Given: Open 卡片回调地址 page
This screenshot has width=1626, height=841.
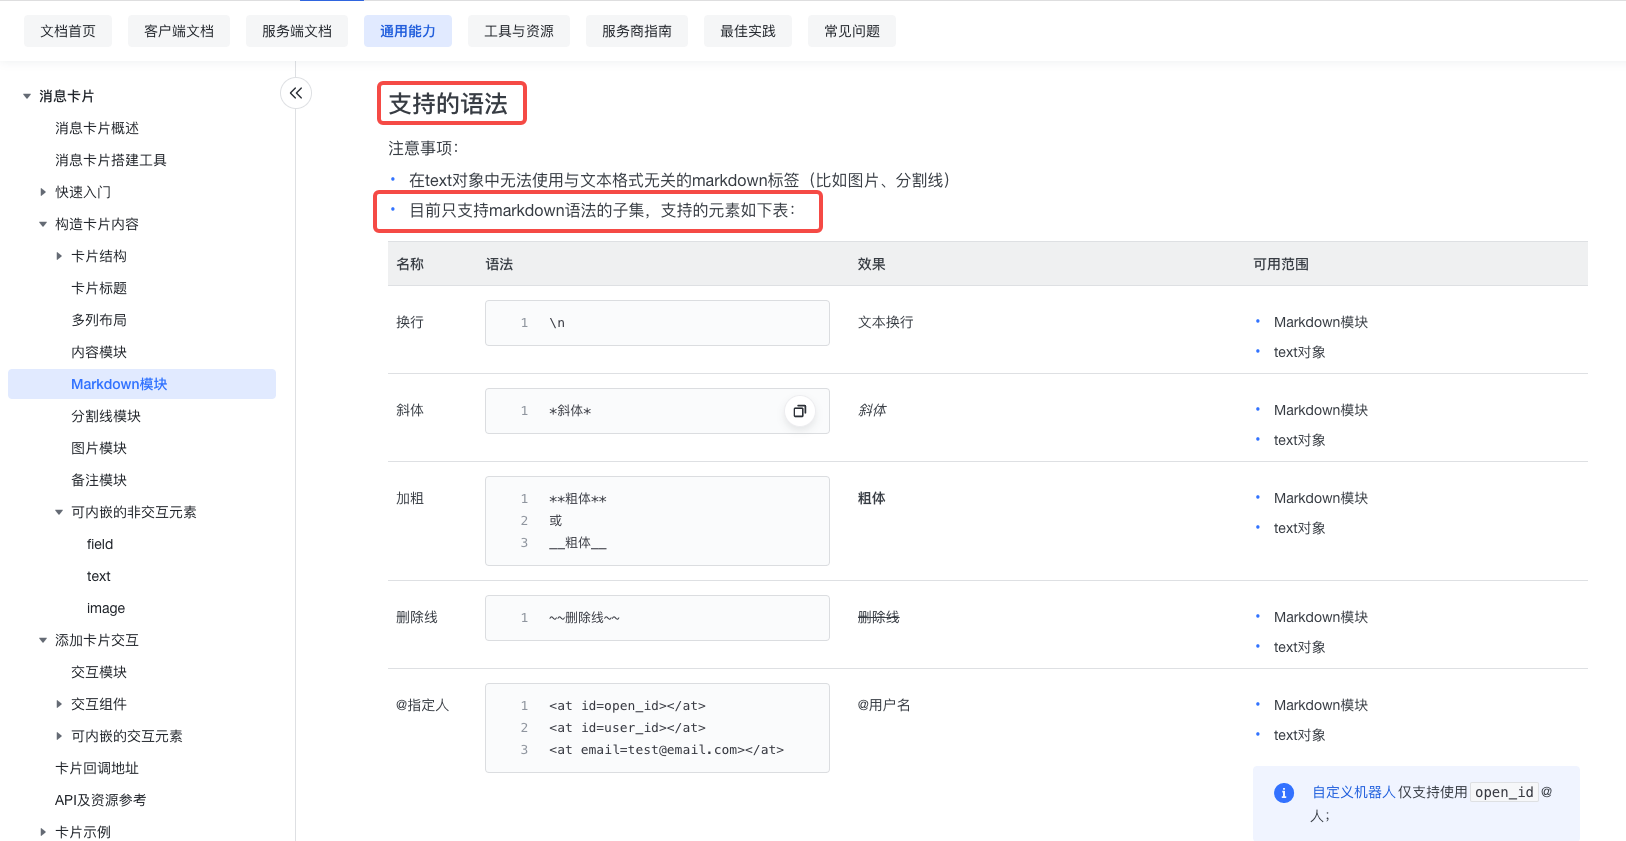Looking at the screenshot, I should click(97, 768).
